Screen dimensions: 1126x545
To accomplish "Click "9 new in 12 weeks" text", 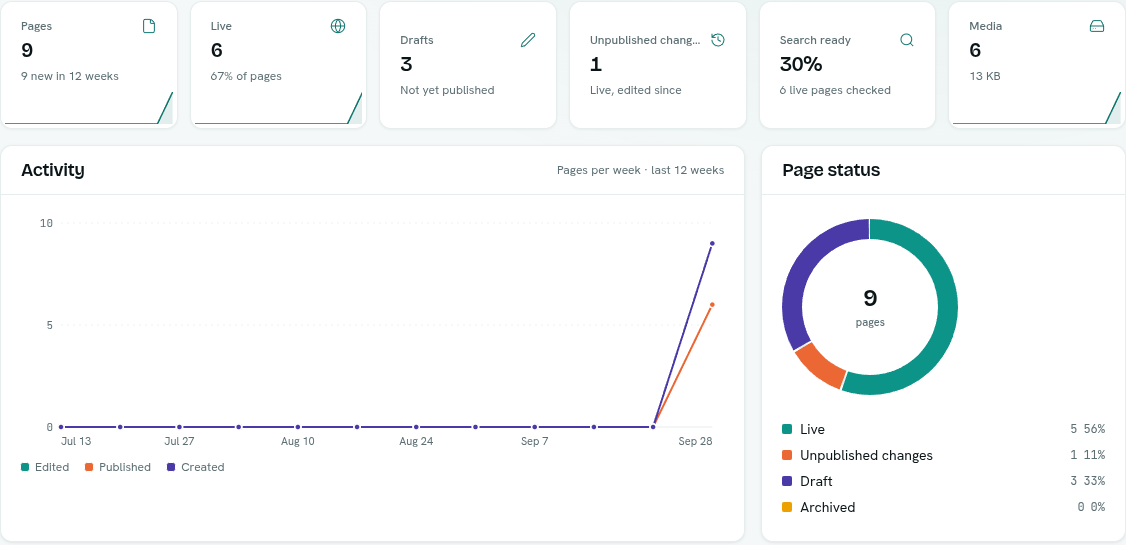I will (x=70, y=76).
